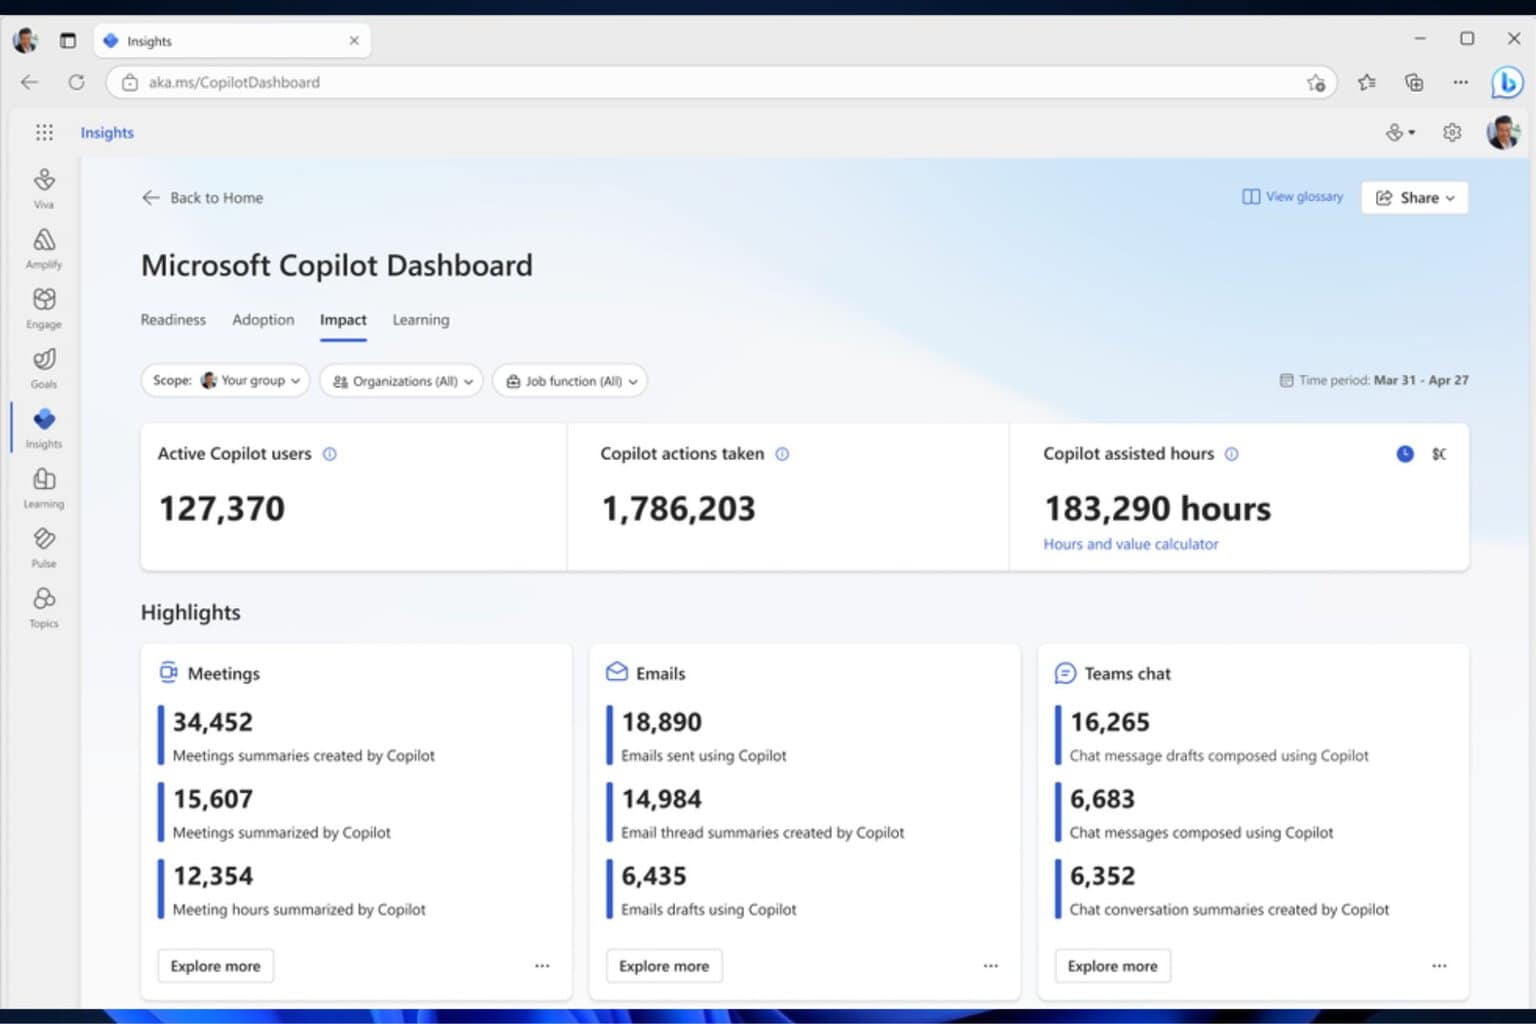Image resolution: width=1536 pixels, height=1024 pixels.
Task: Open browser settings and more menu
Action: pyautogui.click(x=1461, y=83)
